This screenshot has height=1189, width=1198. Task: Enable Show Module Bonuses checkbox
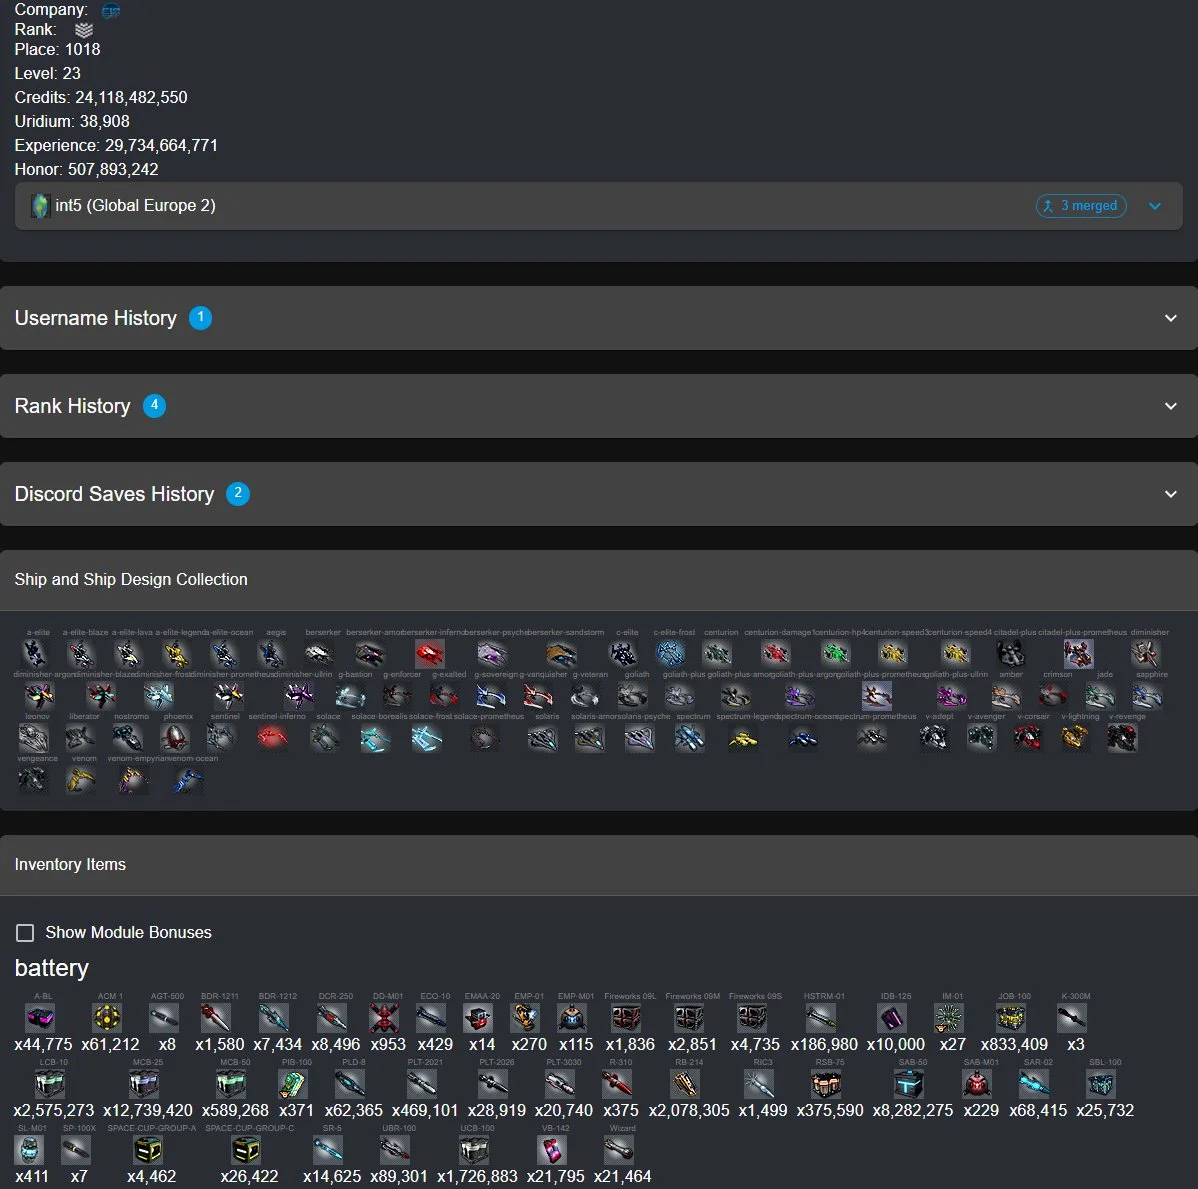click(25, 932)
